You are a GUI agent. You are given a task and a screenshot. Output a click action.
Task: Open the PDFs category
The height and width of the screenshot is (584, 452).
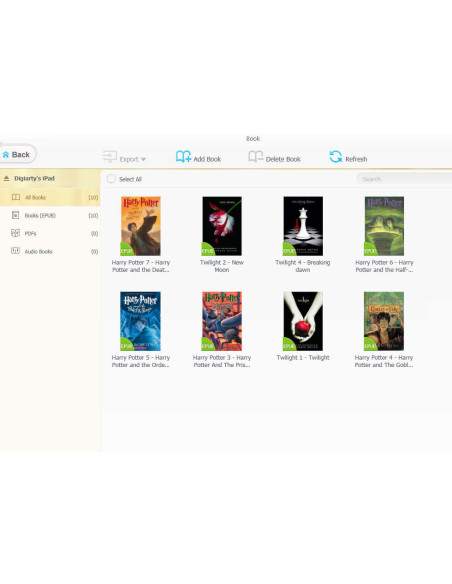point(50,234)
